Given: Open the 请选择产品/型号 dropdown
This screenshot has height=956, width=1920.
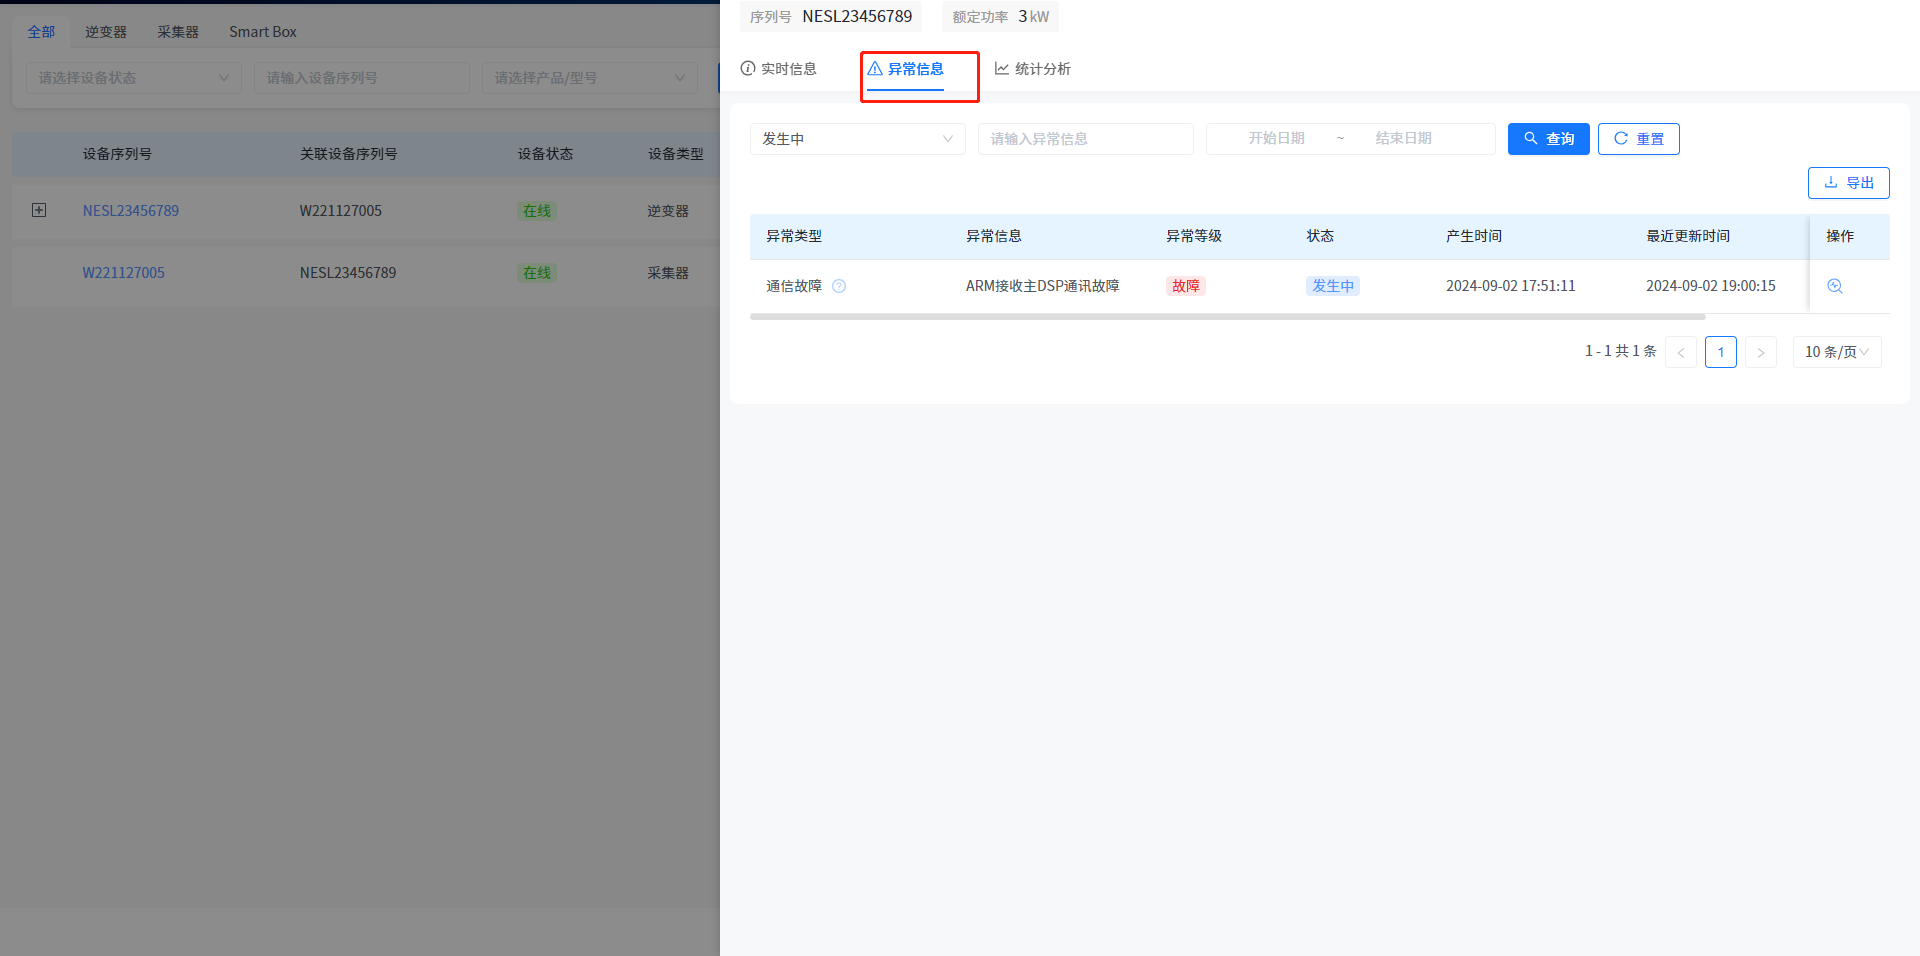Looking at the screenshot, I should (x=589, y=78).
